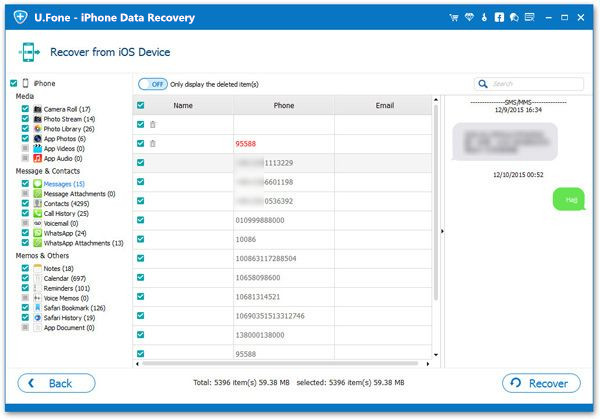Click the Voicemail icon
Viewport: 600px width, 419px height.
(38, 223)
